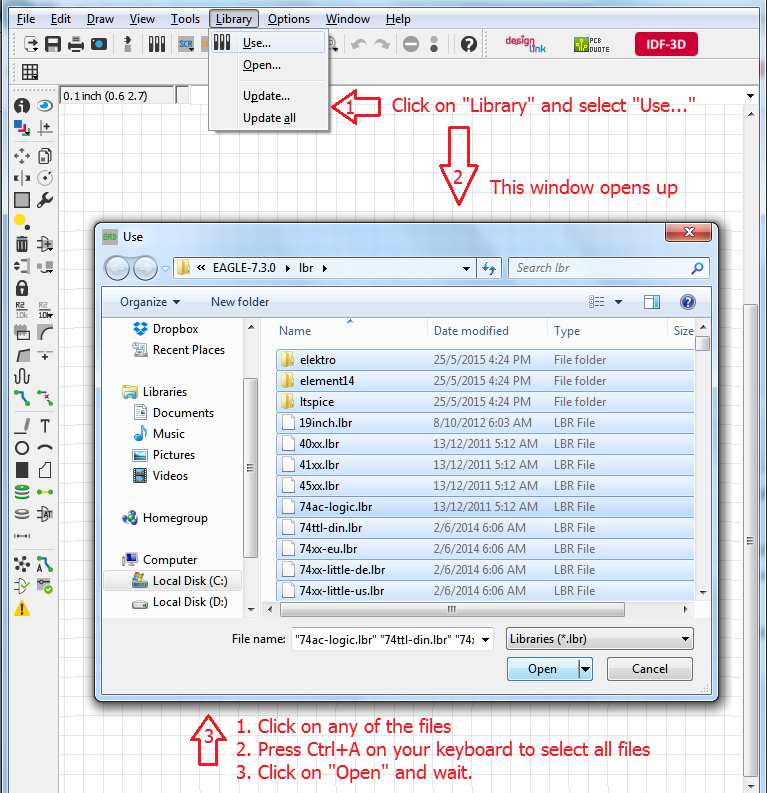Open the Options menu
This screenshot has width=767, height=793.
pos(289,19)
